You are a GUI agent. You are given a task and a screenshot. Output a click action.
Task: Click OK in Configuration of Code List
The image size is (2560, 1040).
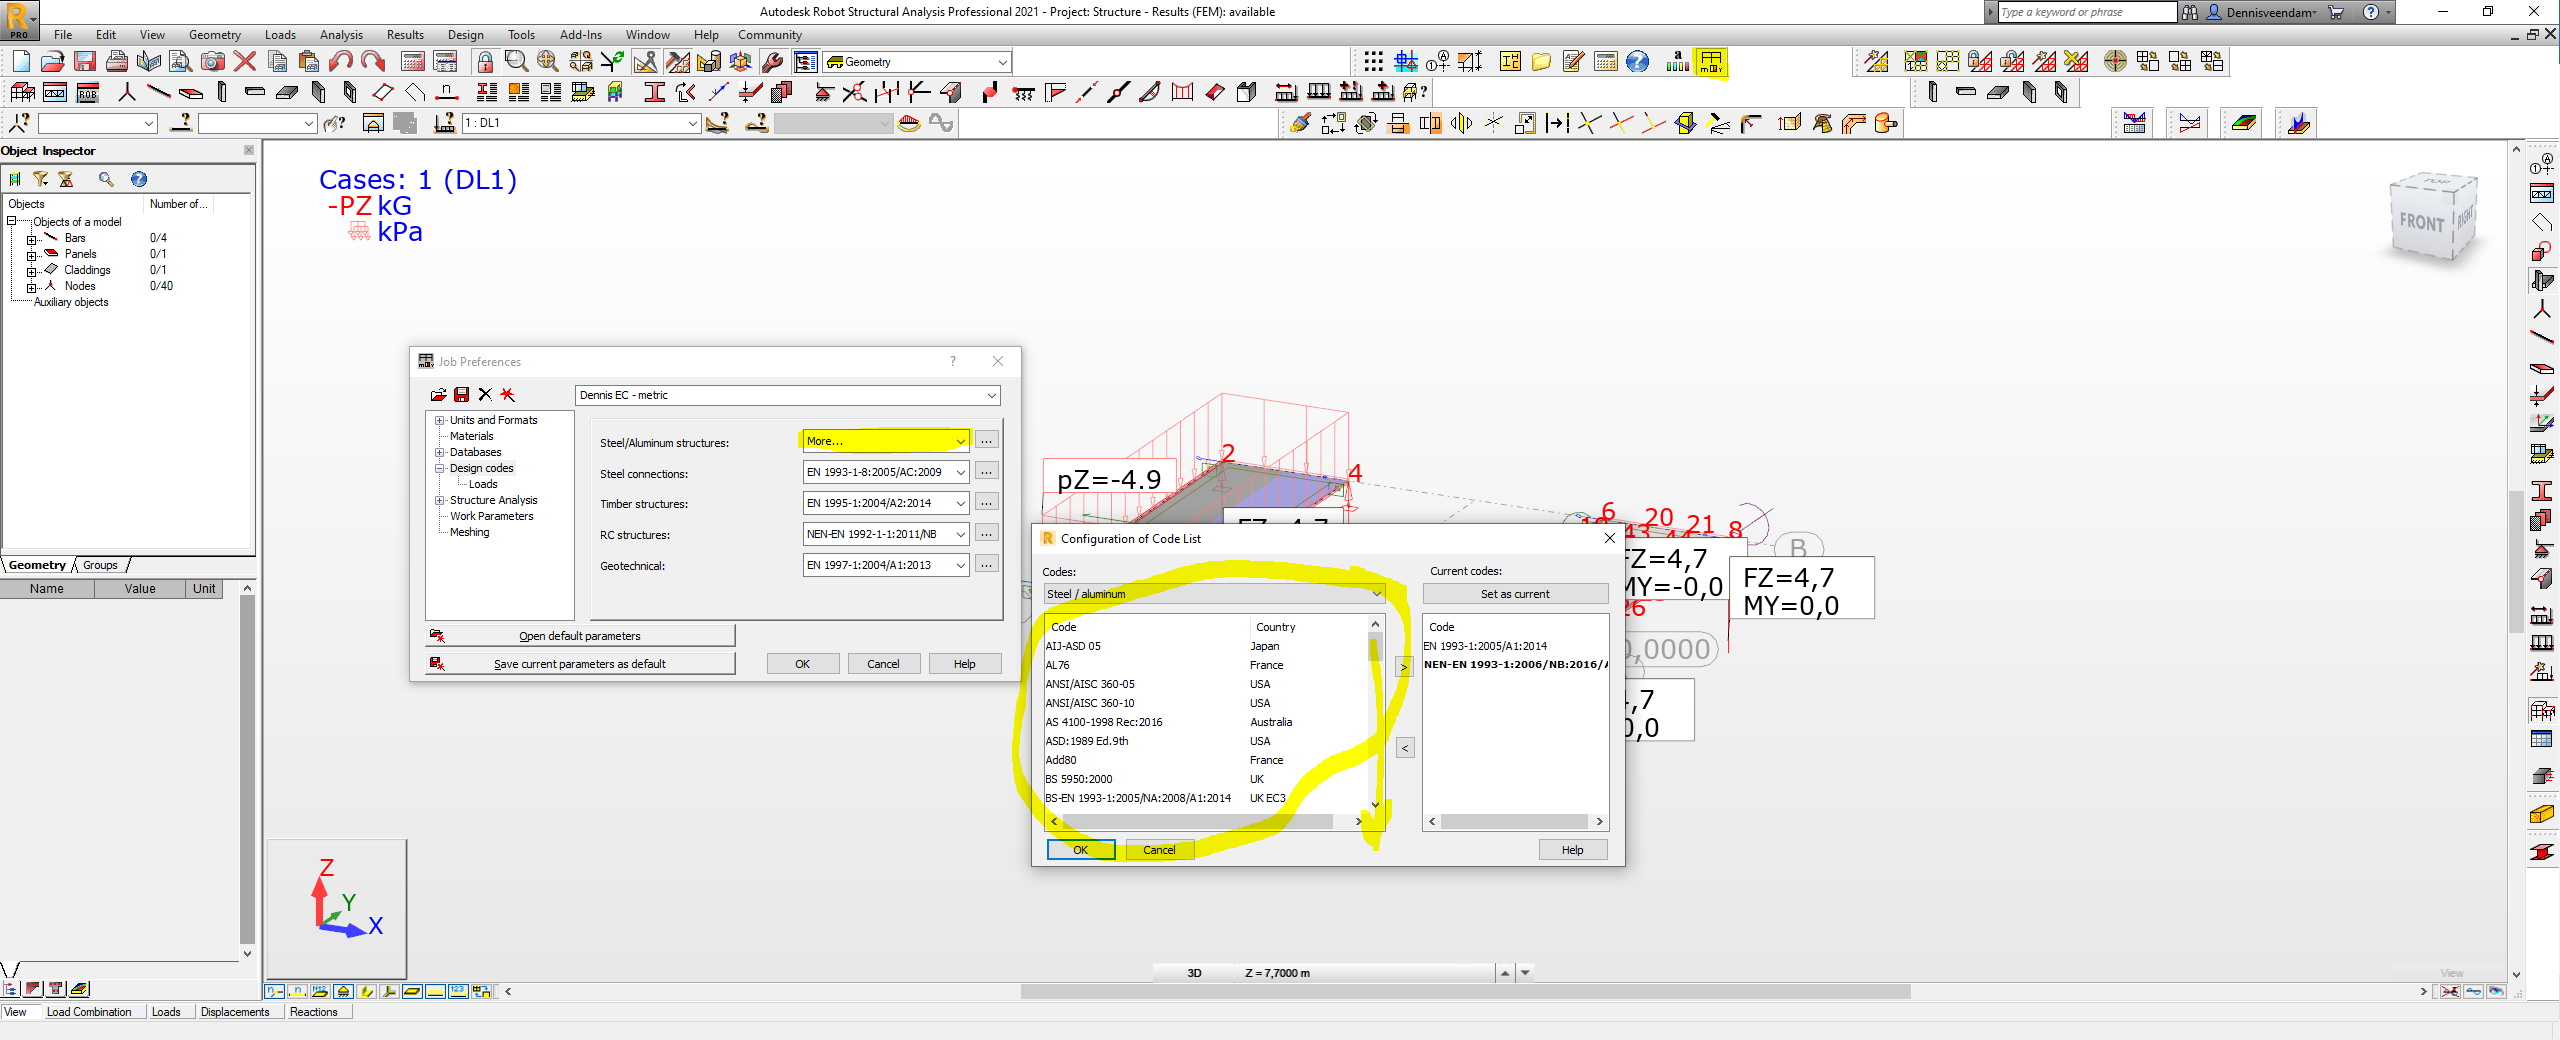(x=1081, y=850)
